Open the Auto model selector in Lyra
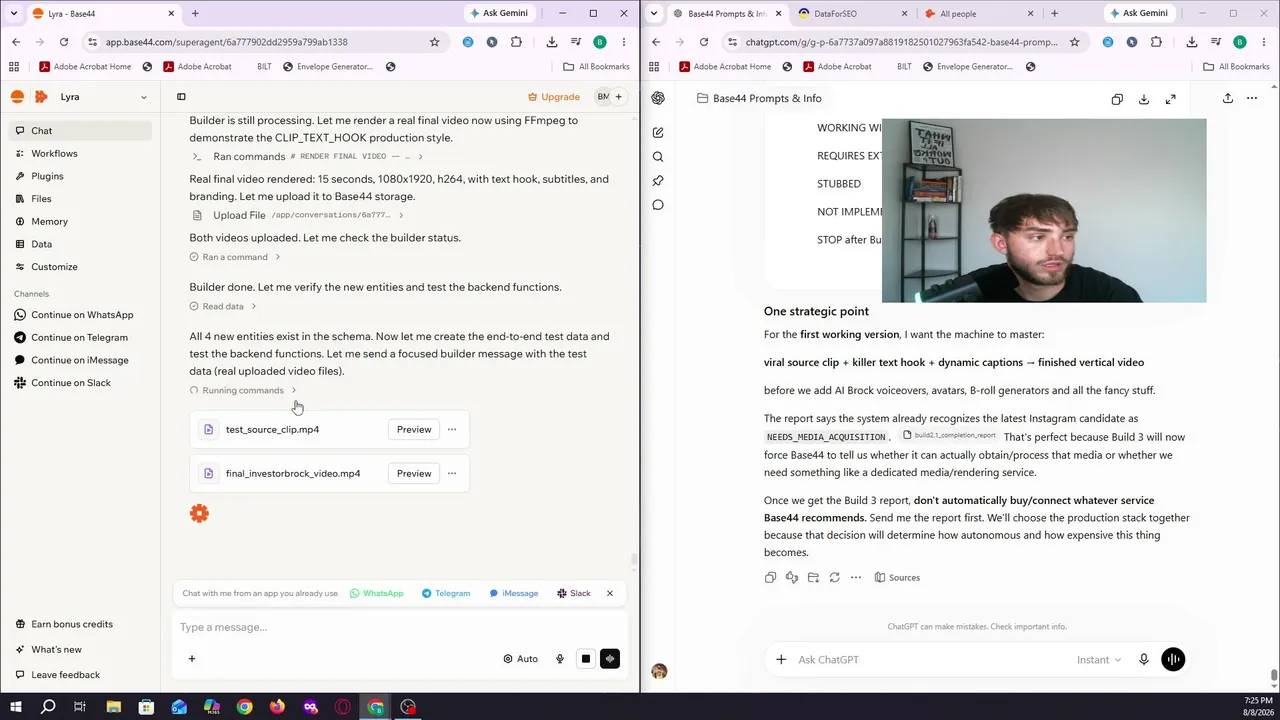 point(520,659)
